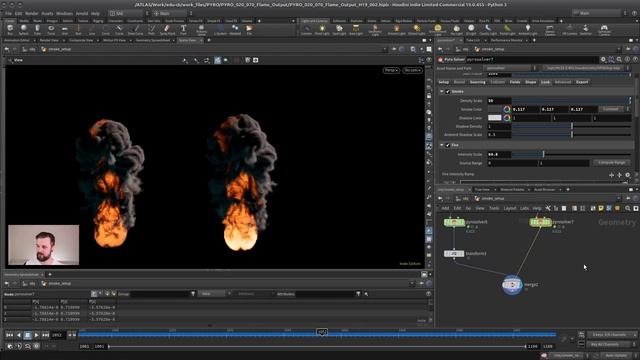Switch to the Fields parameter tab
Screen dimensions: 640x360
(515, 82)
